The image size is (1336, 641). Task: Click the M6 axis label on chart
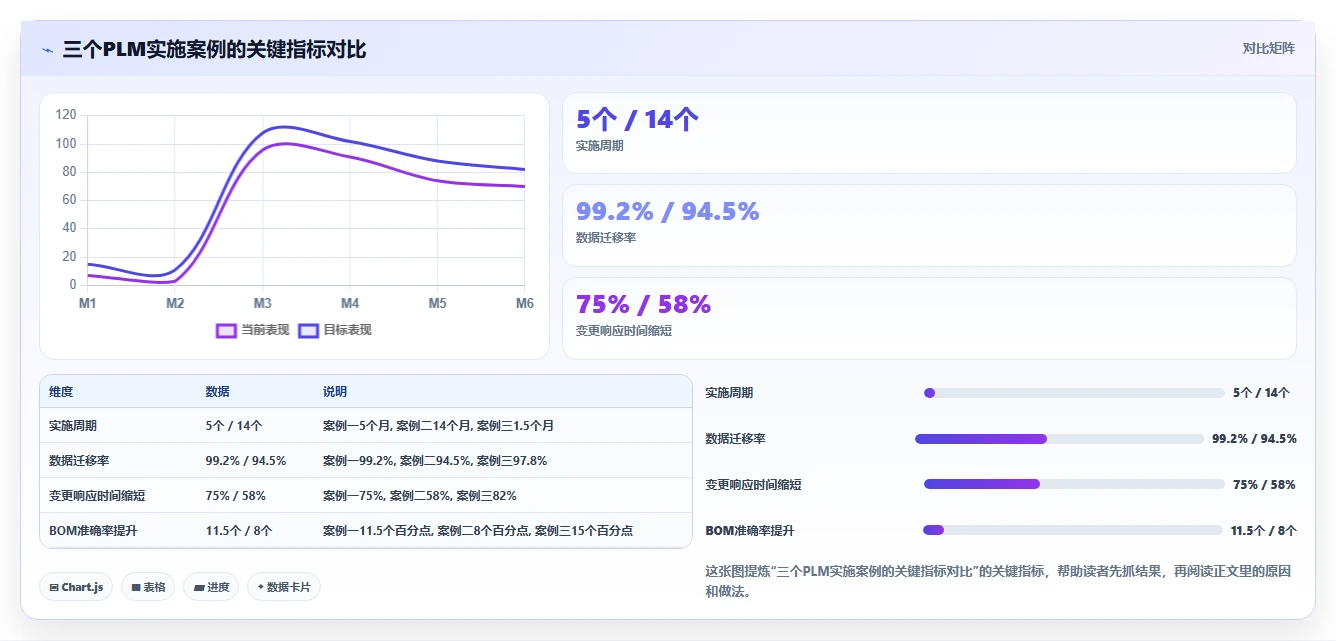click(x=524, y=303)
